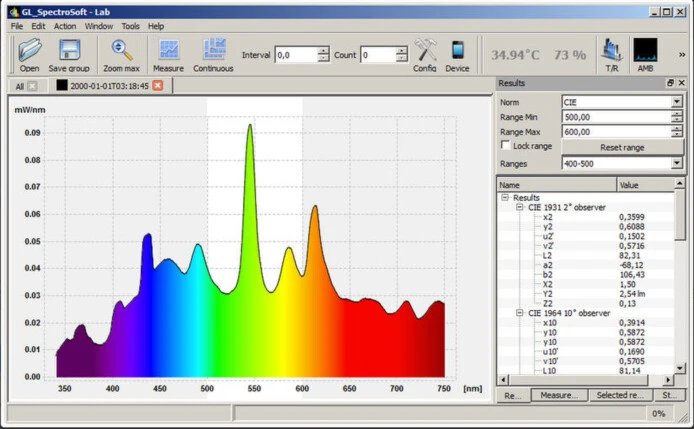Open the Tools menu
Viewport: 694px width, 429px height.
(130, 25)
